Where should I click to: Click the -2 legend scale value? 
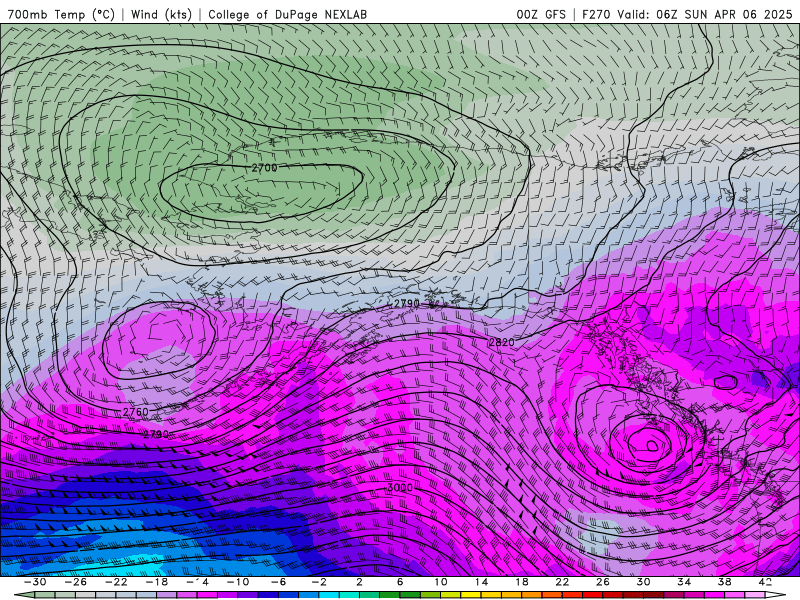pyautogui.click(x=319, y=582)
